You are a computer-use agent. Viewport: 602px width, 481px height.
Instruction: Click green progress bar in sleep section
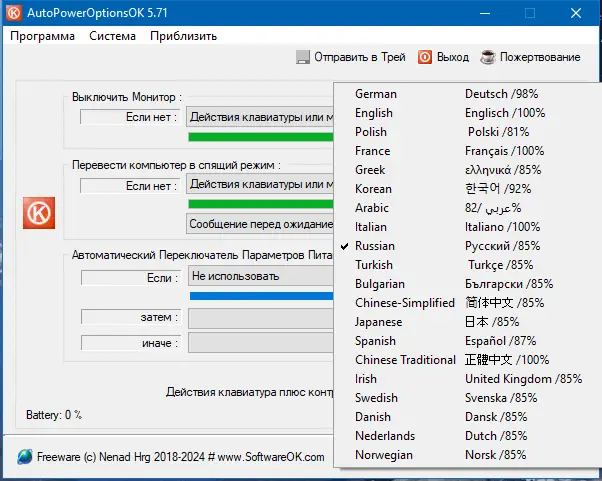point(261,204)
